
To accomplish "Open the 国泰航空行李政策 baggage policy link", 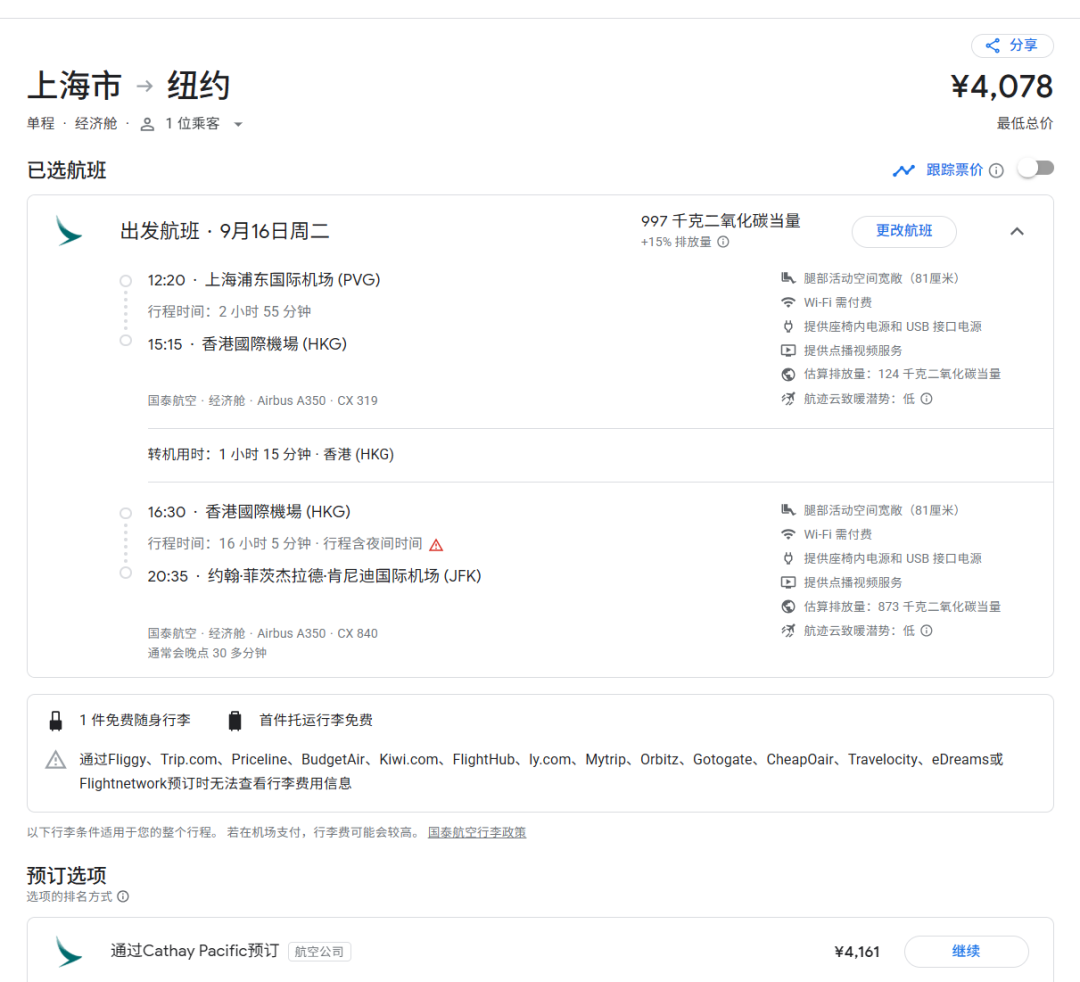I will coord(477,832).
